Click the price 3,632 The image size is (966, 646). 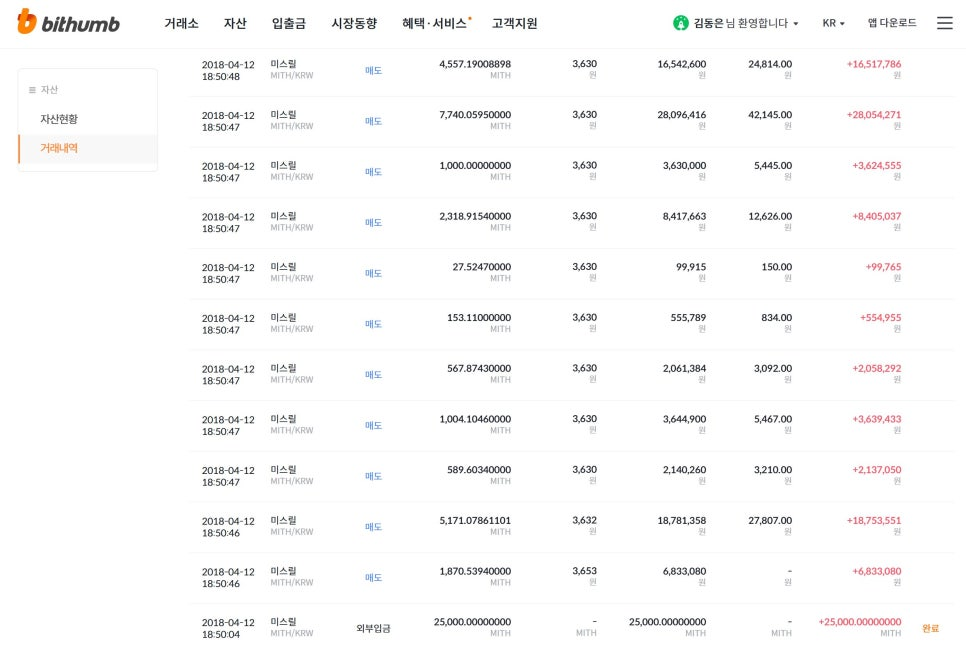584,520
